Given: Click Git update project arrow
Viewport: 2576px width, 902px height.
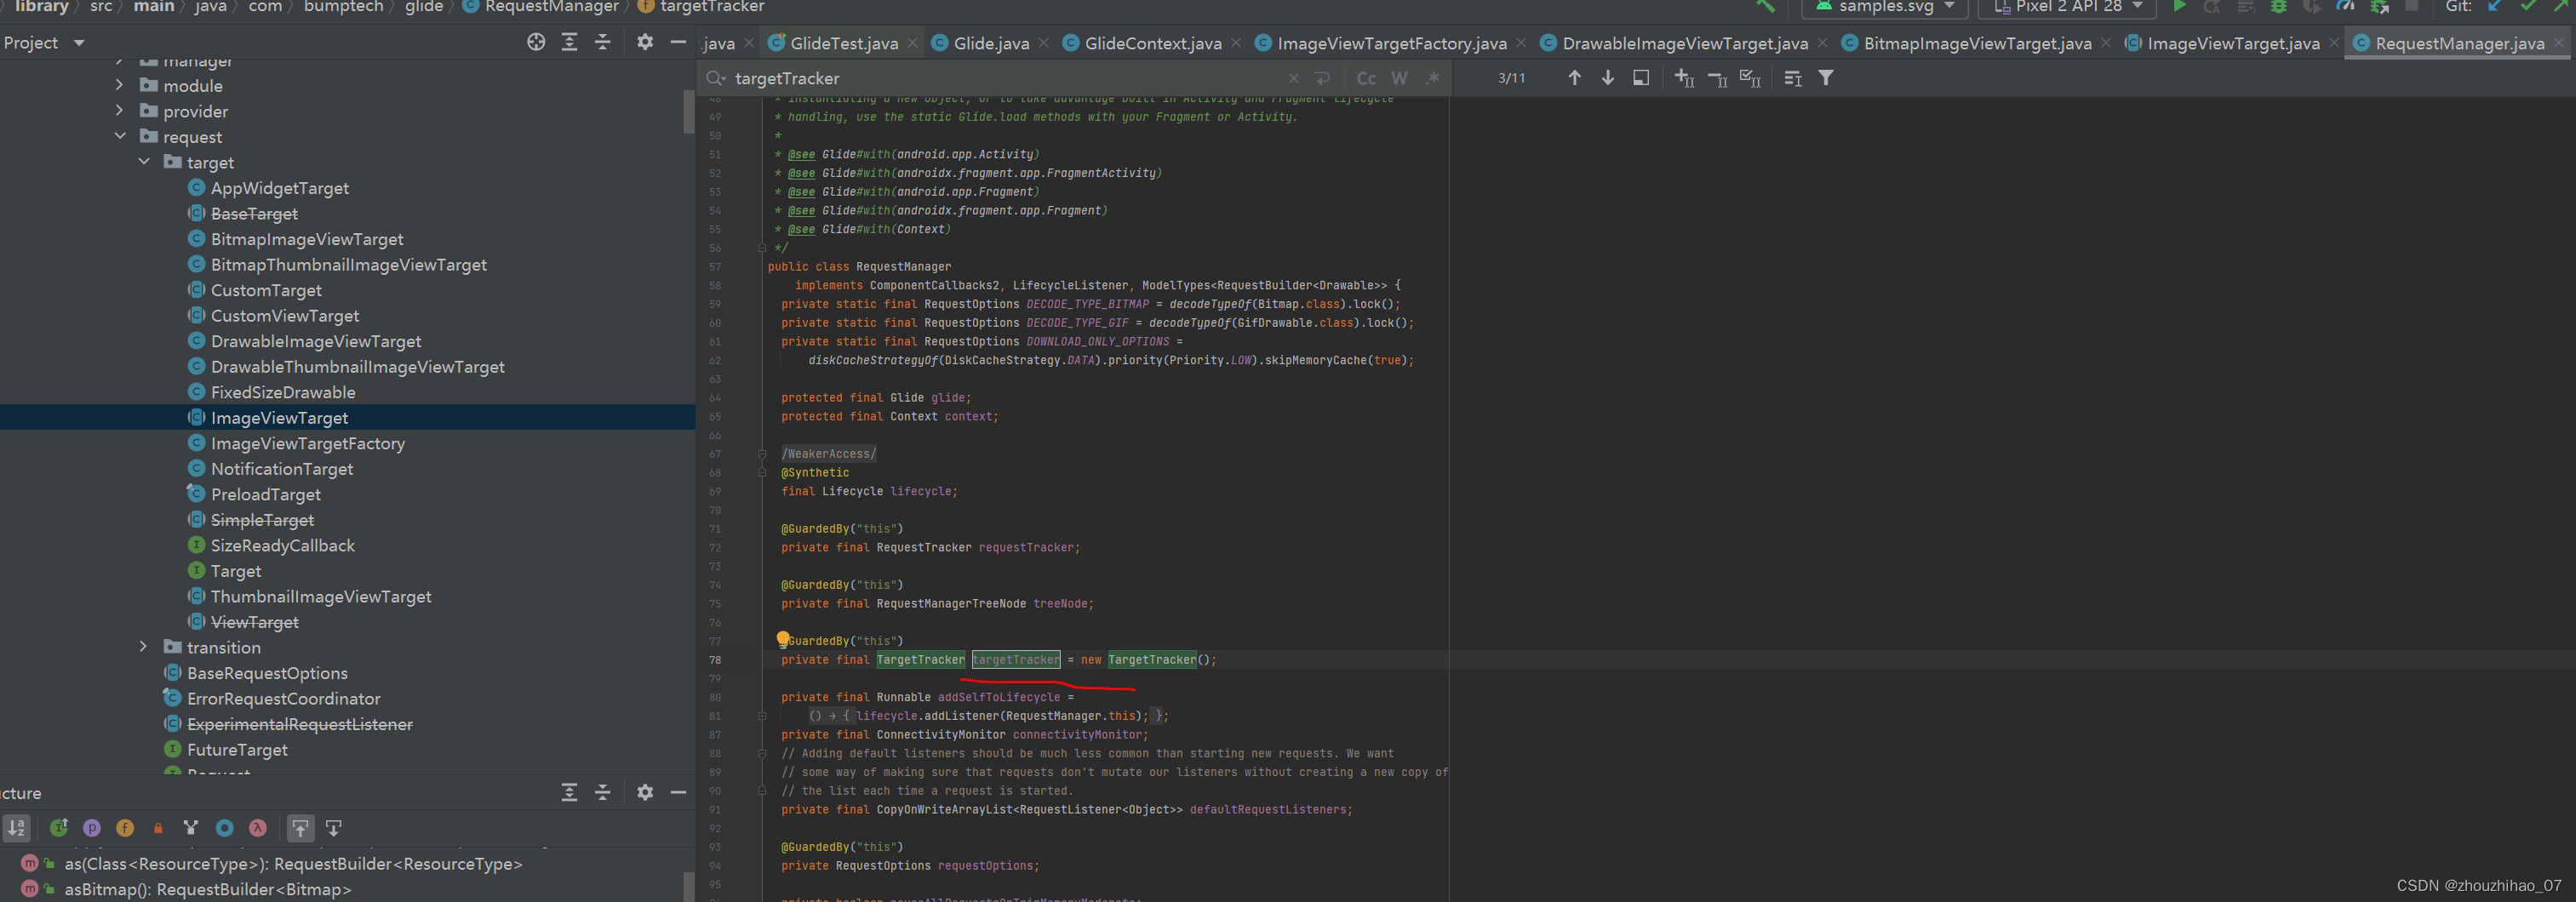Looking at the screenshot, I should (2495, 6).
